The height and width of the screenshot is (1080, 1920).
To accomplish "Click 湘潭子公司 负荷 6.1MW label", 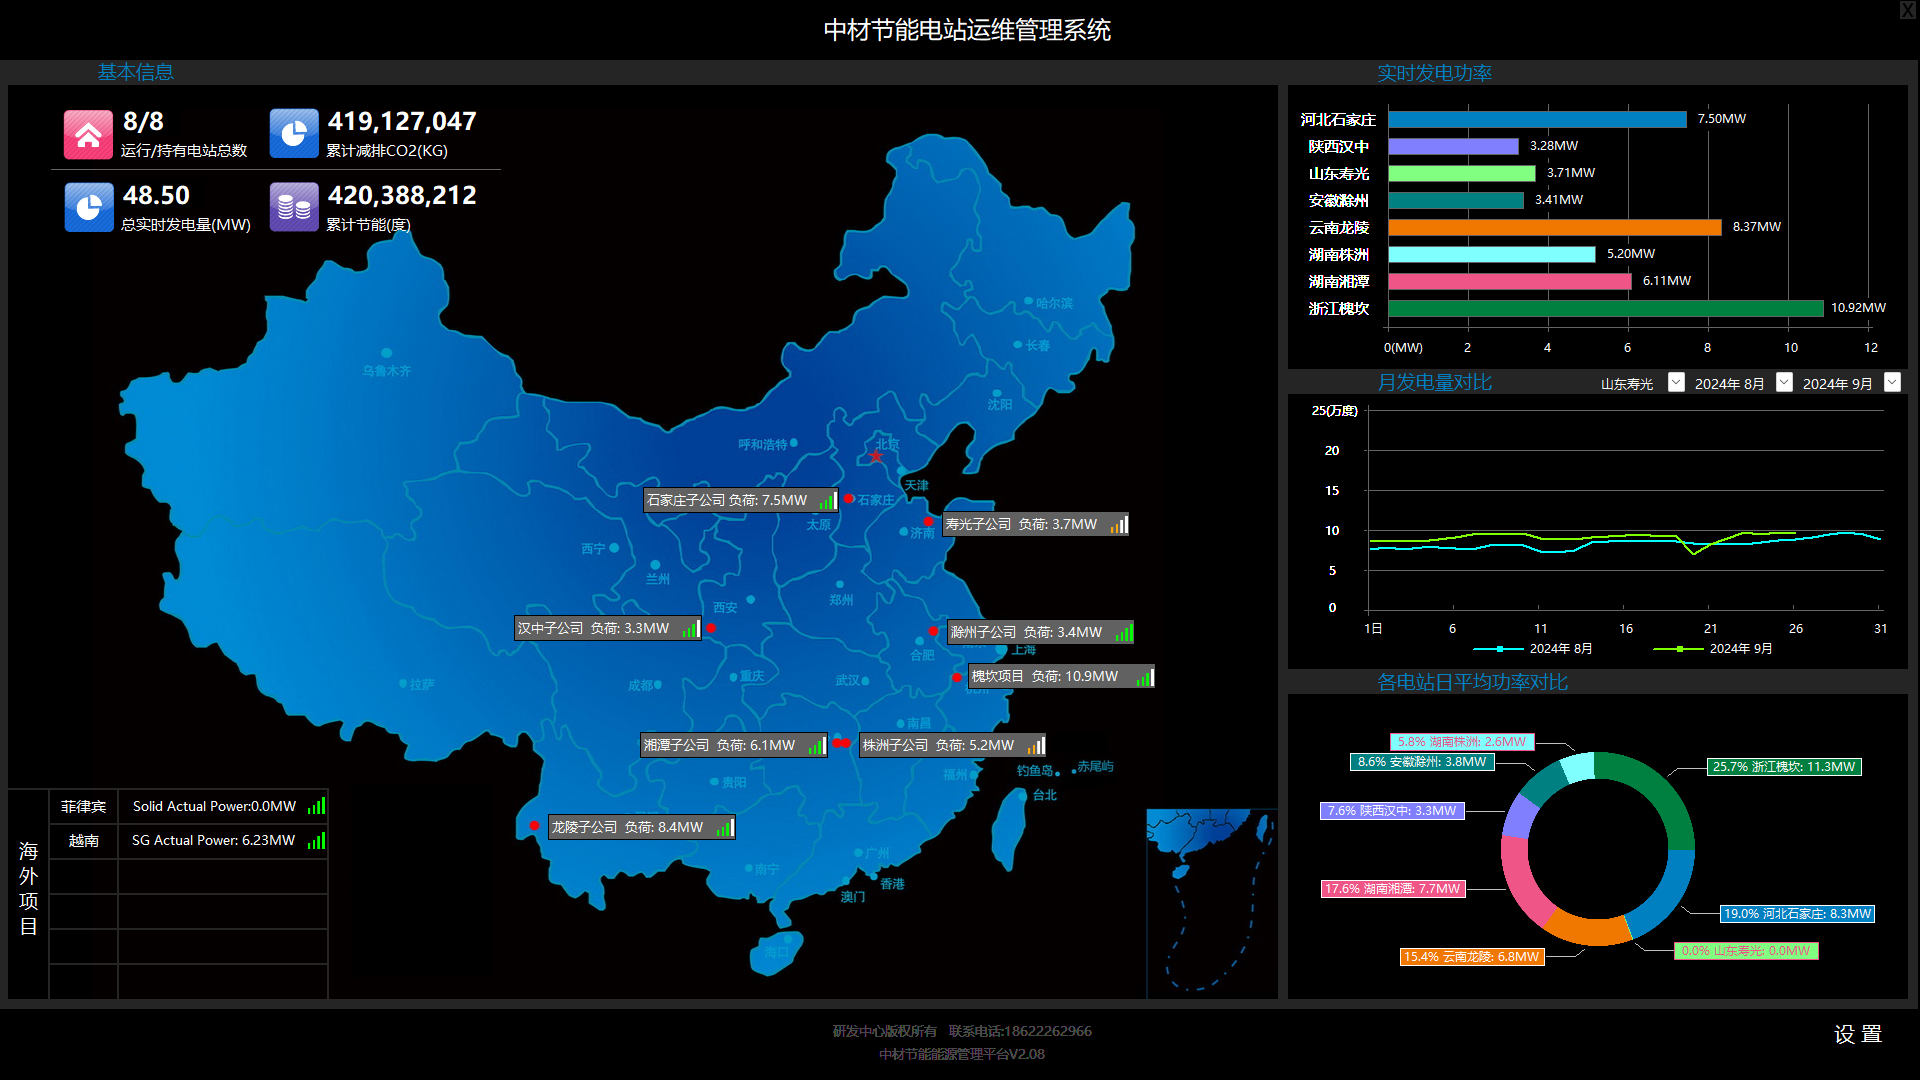I will (x=734, y=745).
